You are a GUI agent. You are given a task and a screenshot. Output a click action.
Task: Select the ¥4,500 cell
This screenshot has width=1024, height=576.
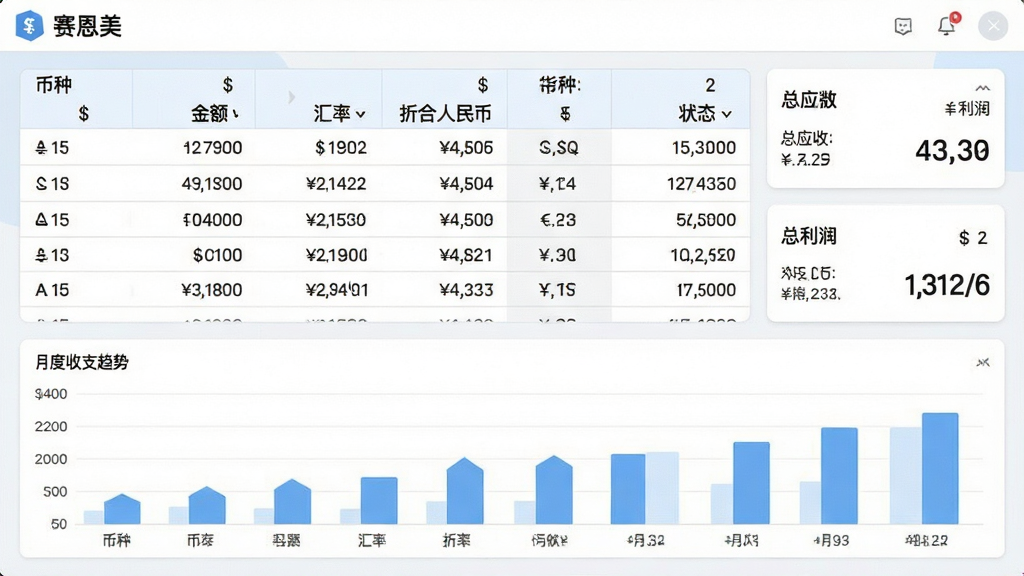(466, 219)
